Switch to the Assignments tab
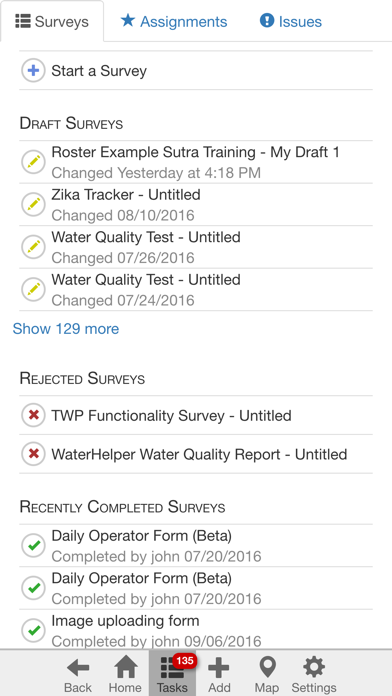 174,21
